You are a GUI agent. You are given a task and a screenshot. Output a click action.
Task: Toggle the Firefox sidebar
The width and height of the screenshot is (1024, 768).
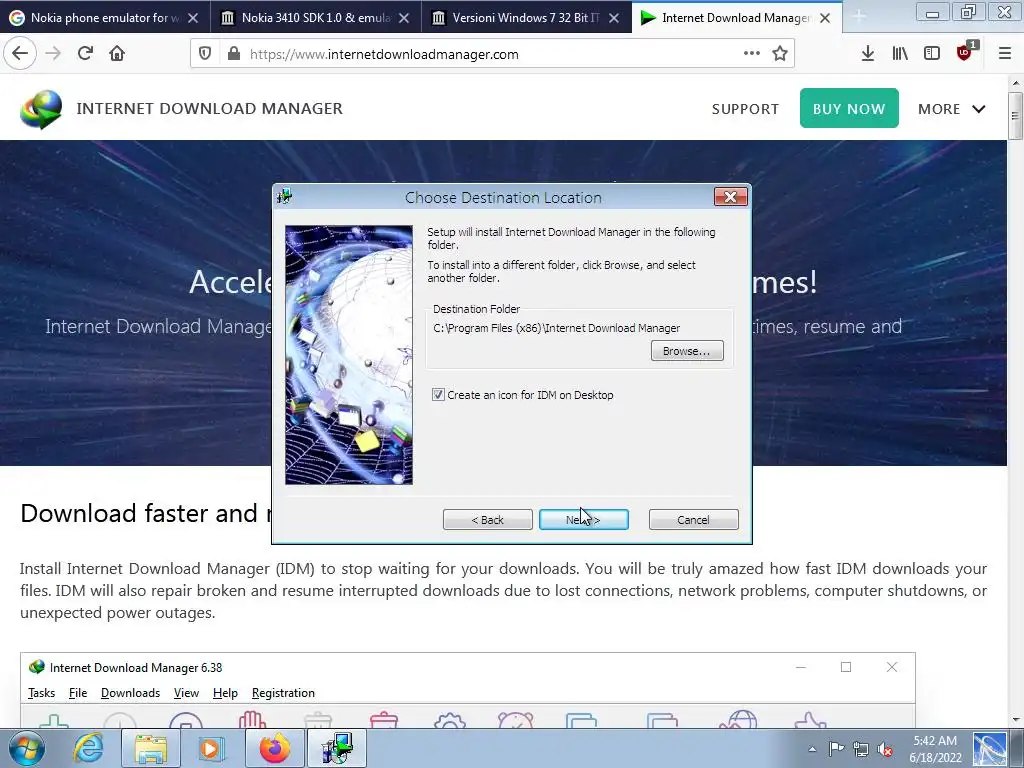tap(932, 54)
